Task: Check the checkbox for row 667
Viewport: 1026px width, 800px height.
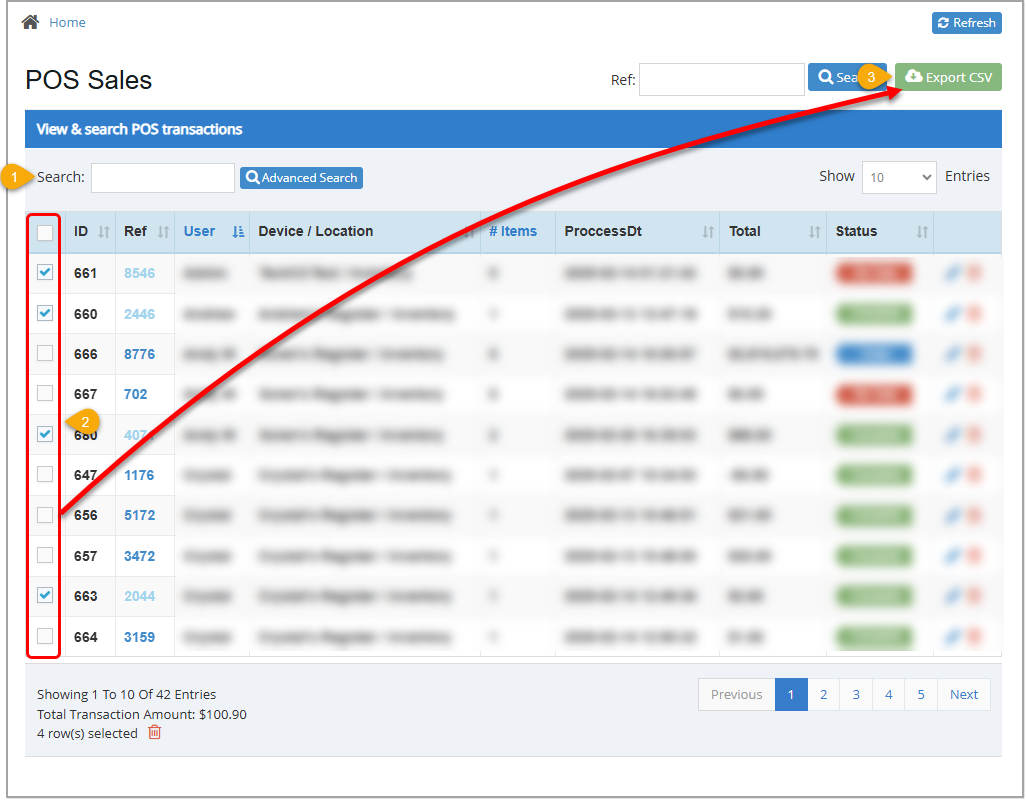Action: 43,394
